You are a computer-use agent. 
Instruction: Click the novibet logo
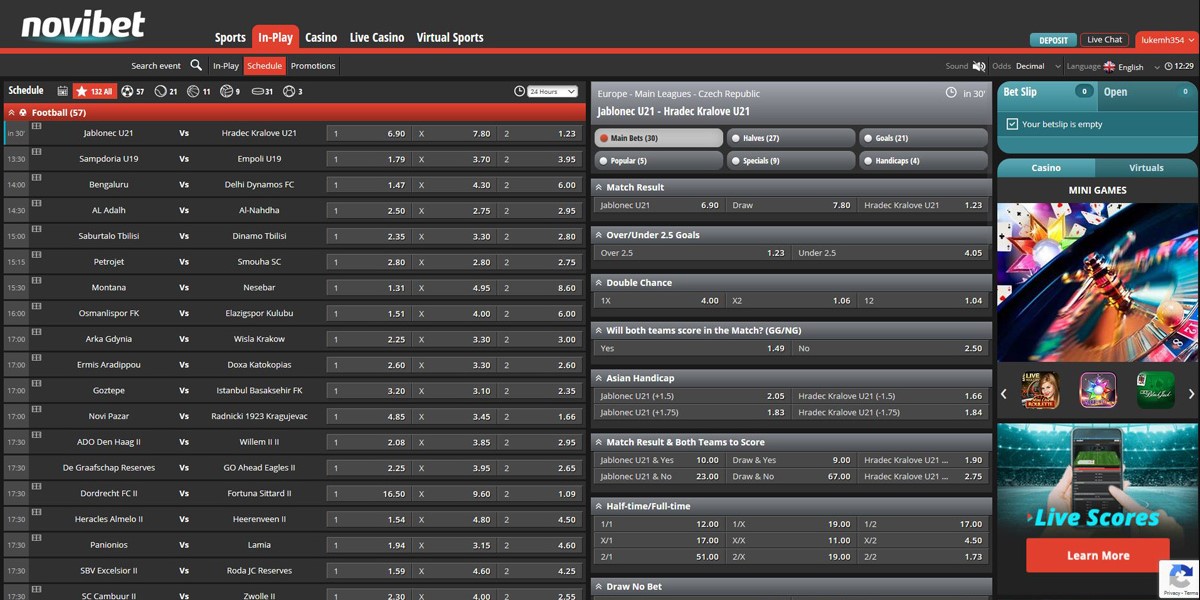(83, 25)
